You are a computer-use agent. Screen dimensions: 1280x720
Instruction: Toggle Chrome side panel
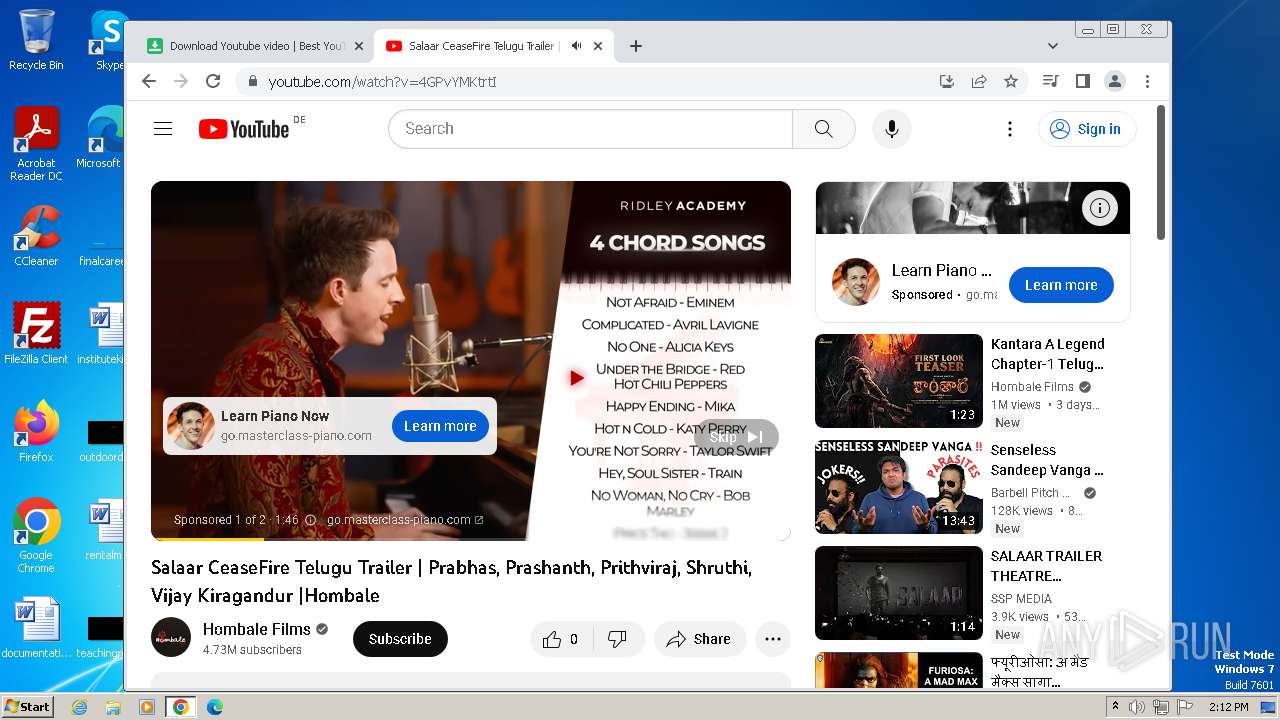pos(1083,81)
